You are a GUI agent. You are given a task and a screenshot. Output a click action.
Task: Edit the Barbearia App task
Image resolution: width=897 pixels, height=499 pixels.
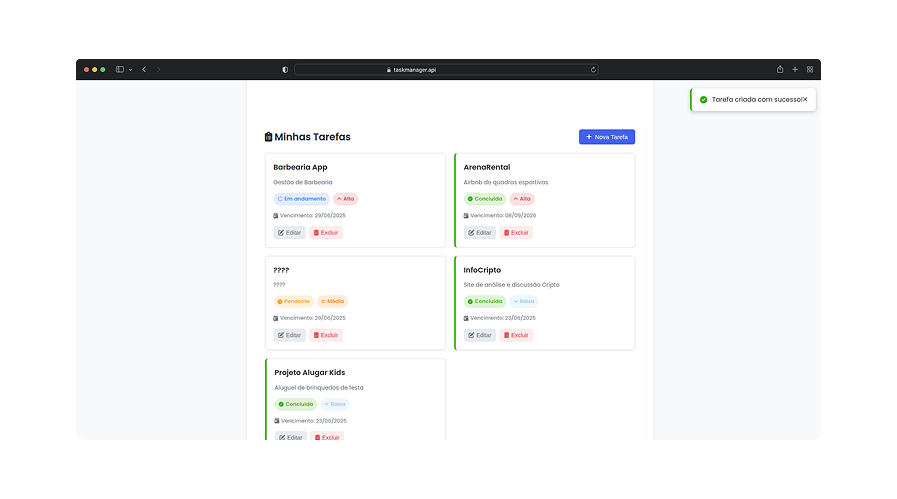click(x=289, y=232)
